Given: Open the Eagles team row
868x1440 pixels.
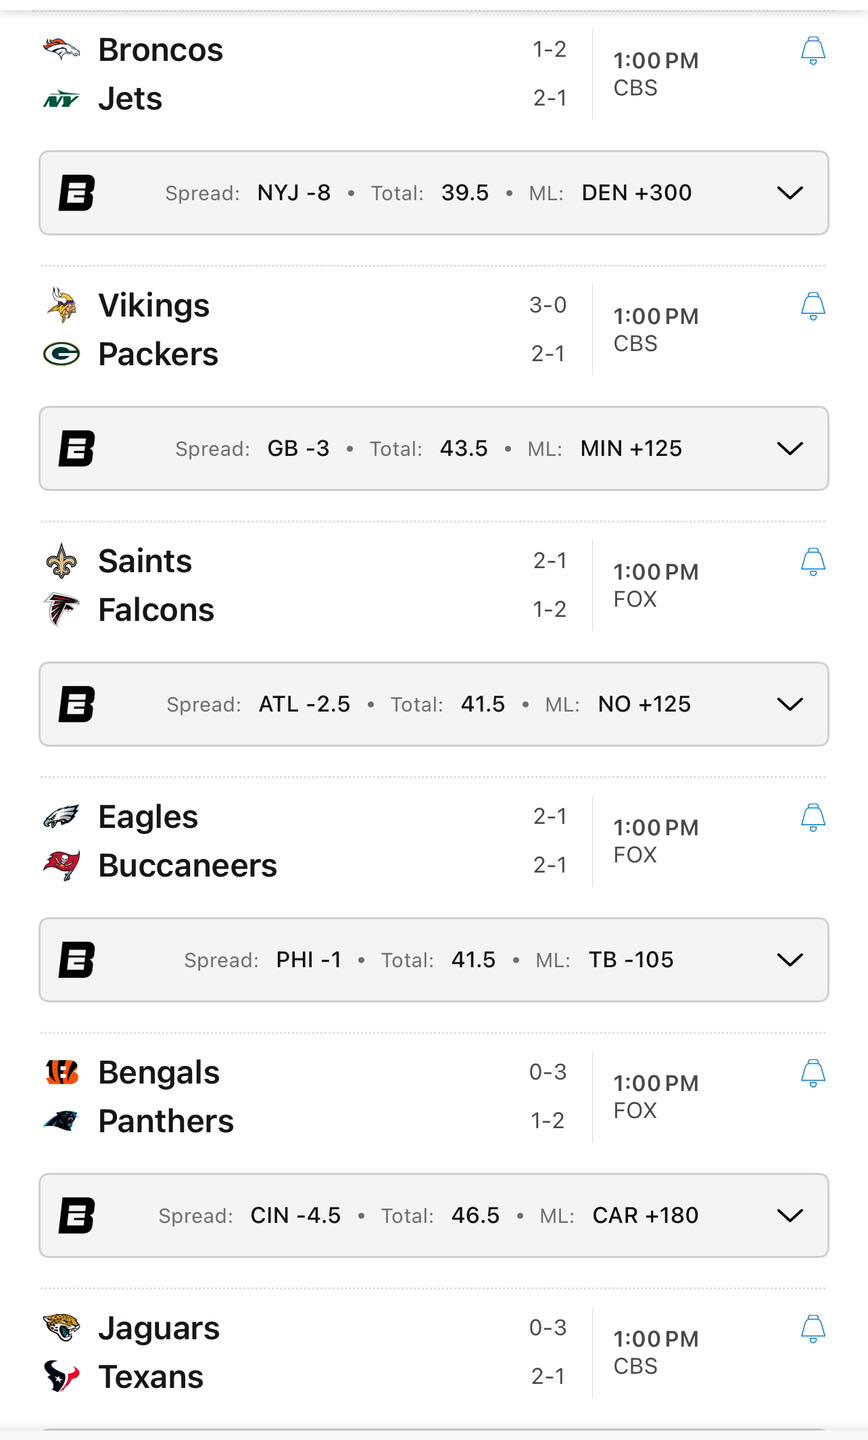Looking at the screenshot, I should [x=306, y=817].
